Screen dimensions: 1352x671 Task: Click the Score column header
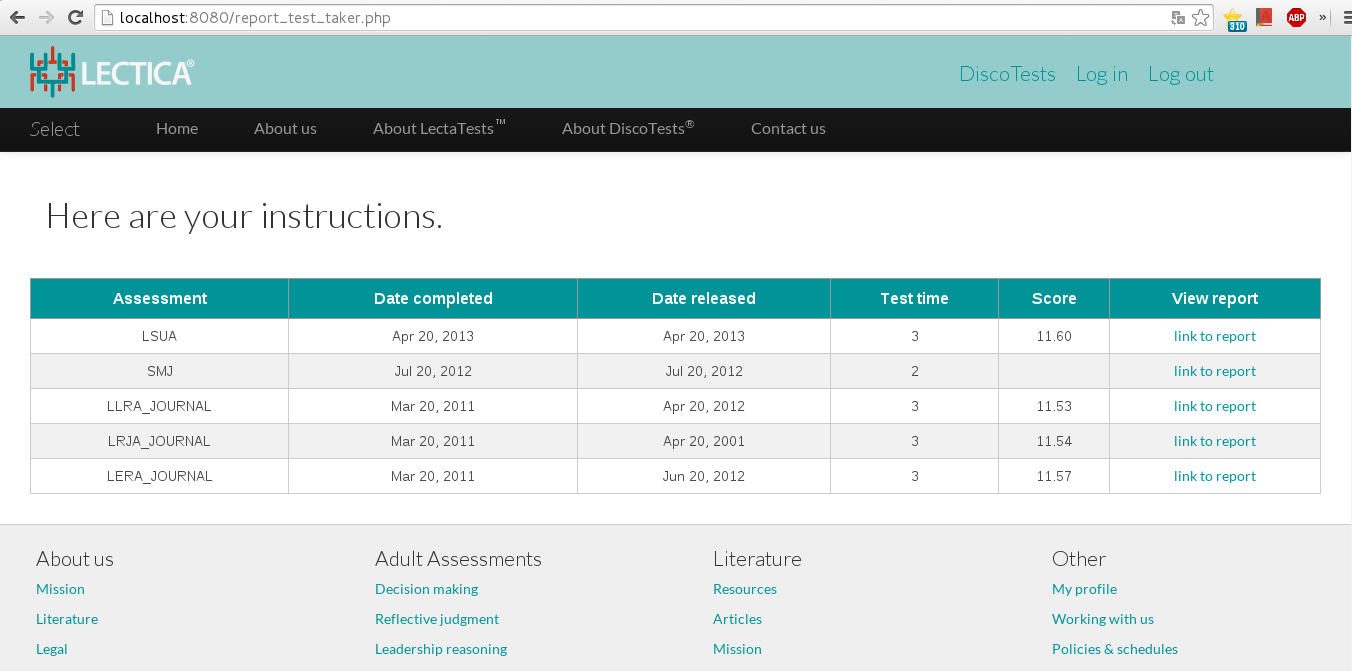[1054, 298]
